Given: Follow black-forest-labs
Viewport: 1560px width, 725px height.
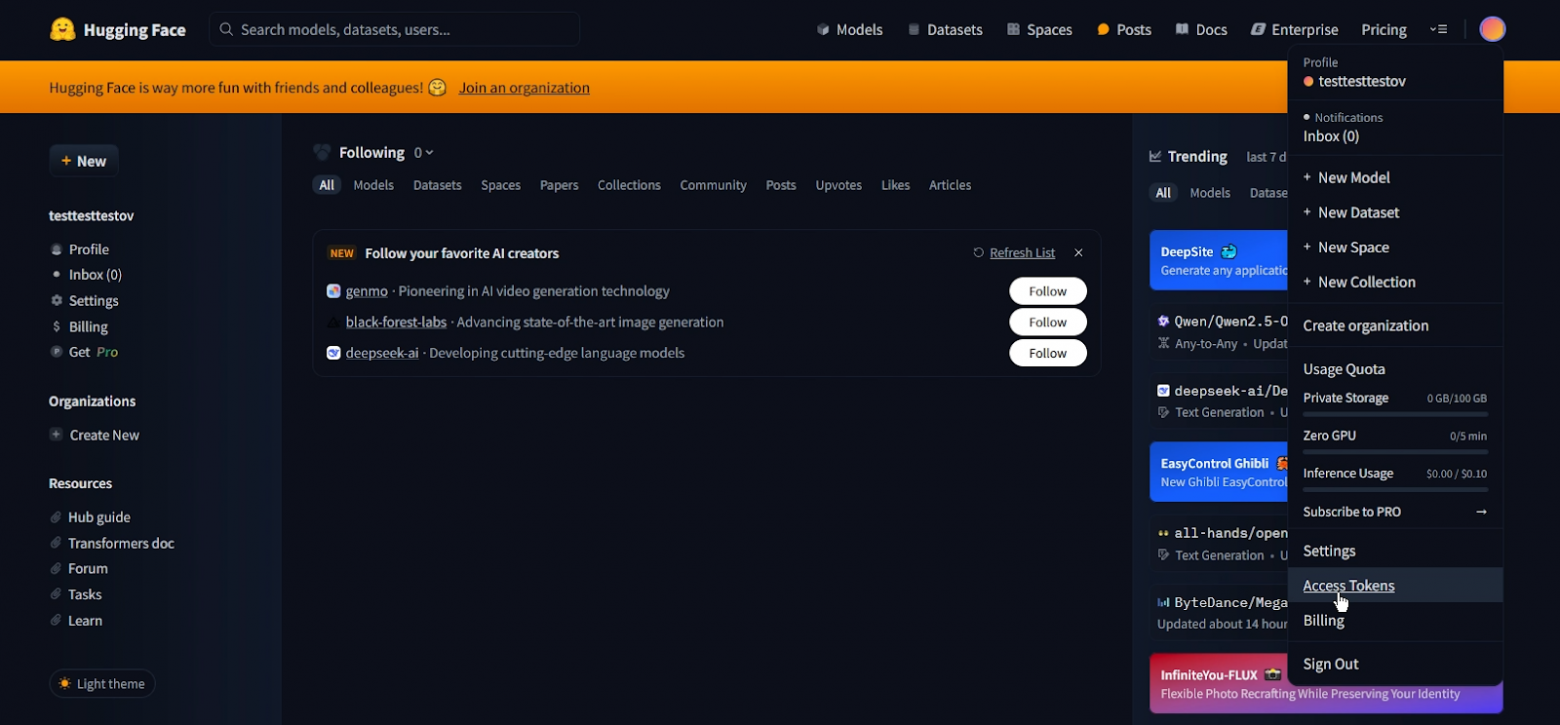Looking at the screenshot, I should click(x=1048, y=322).
